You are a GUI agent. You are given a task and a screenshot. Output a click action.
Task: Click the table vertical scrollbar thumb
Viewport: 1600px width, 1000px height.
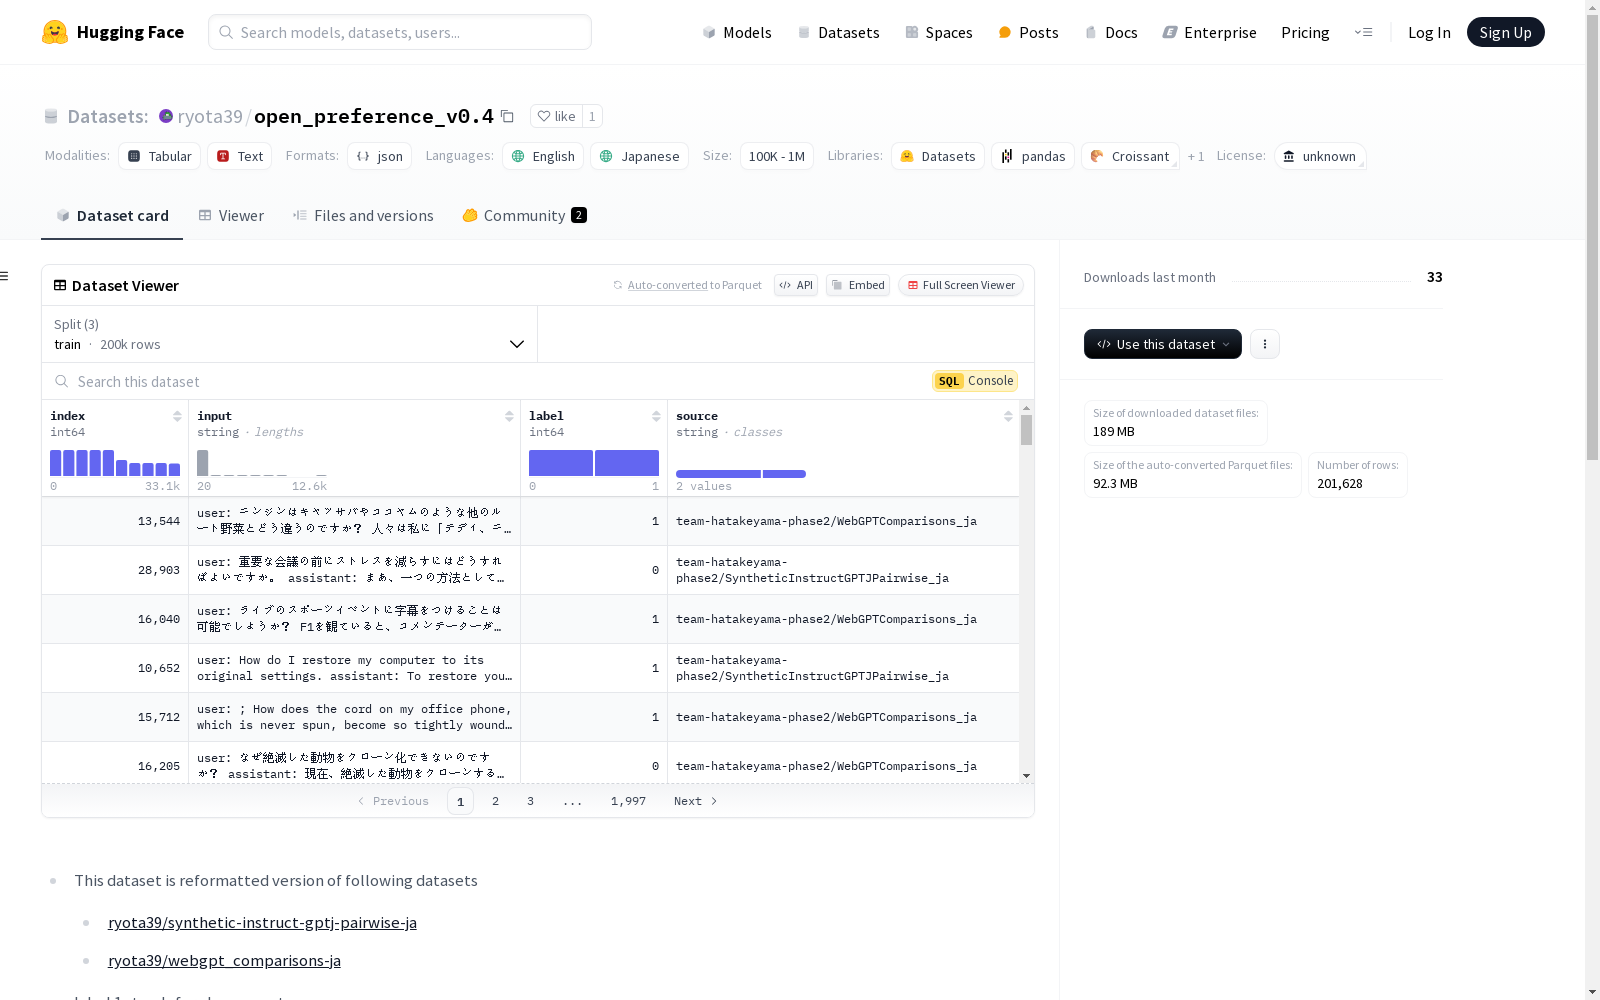coord(1026,430)
